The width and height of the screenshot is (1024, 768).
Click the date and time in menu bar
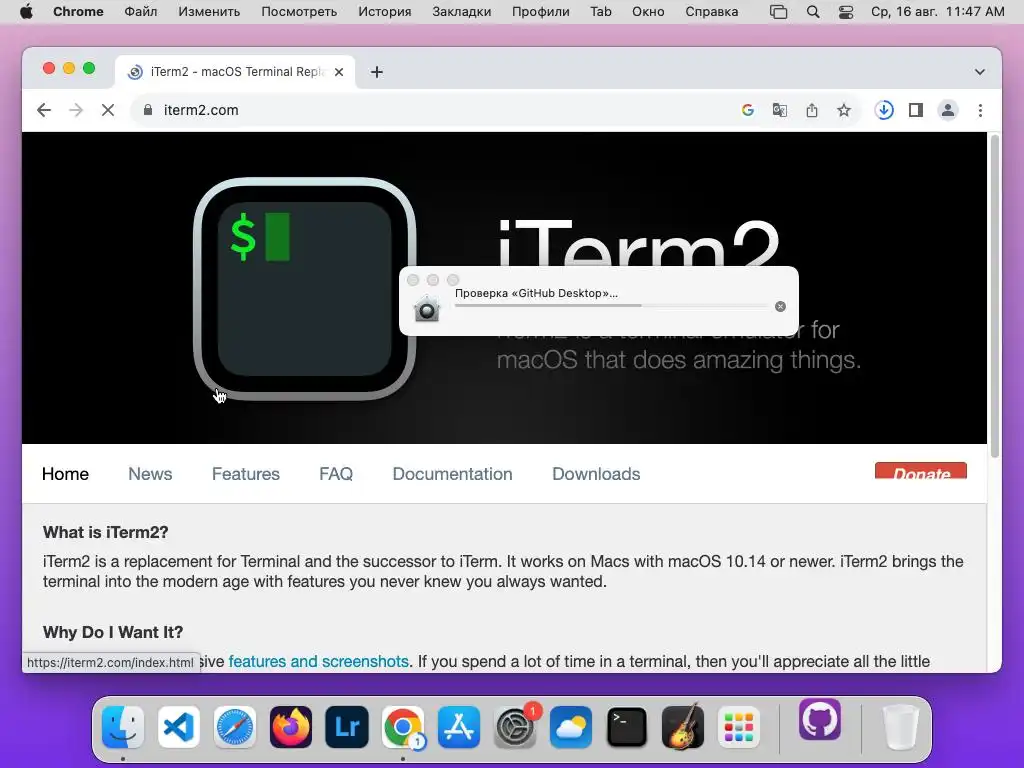point(938,12)
